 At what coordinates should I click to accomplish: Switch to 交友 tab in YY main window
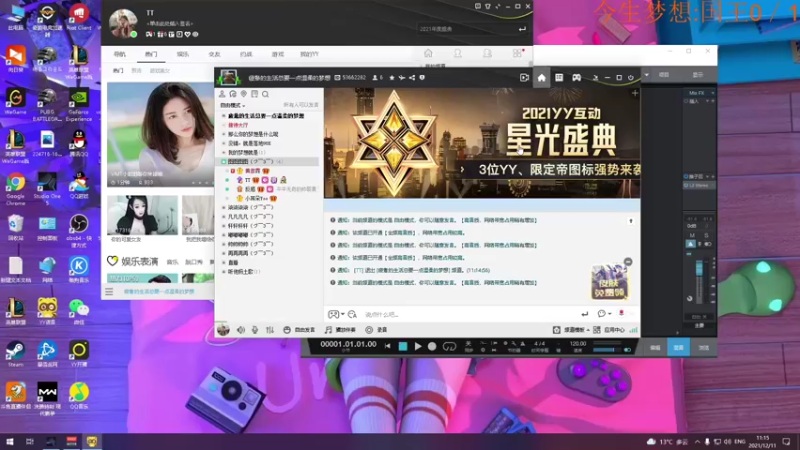click(214, 54)
